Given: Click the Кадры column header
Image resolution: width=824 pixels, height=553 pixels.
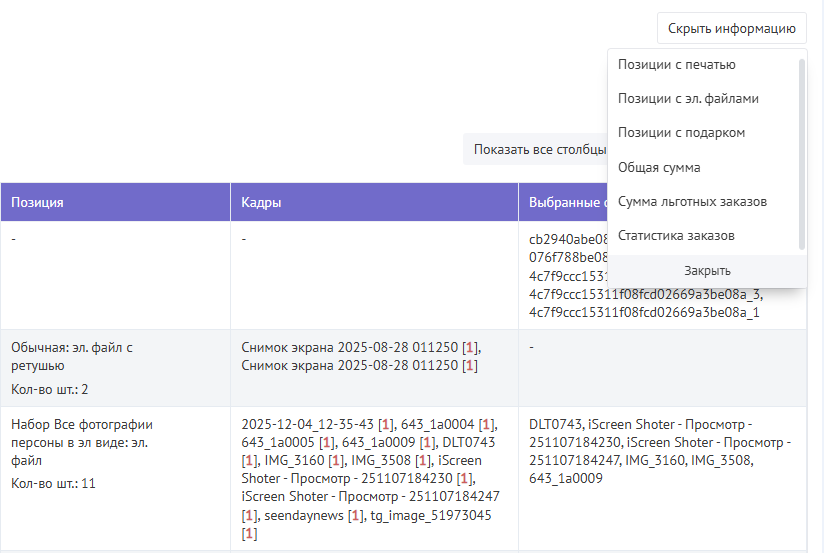Looking at the screenshot, I should (261, 202).
